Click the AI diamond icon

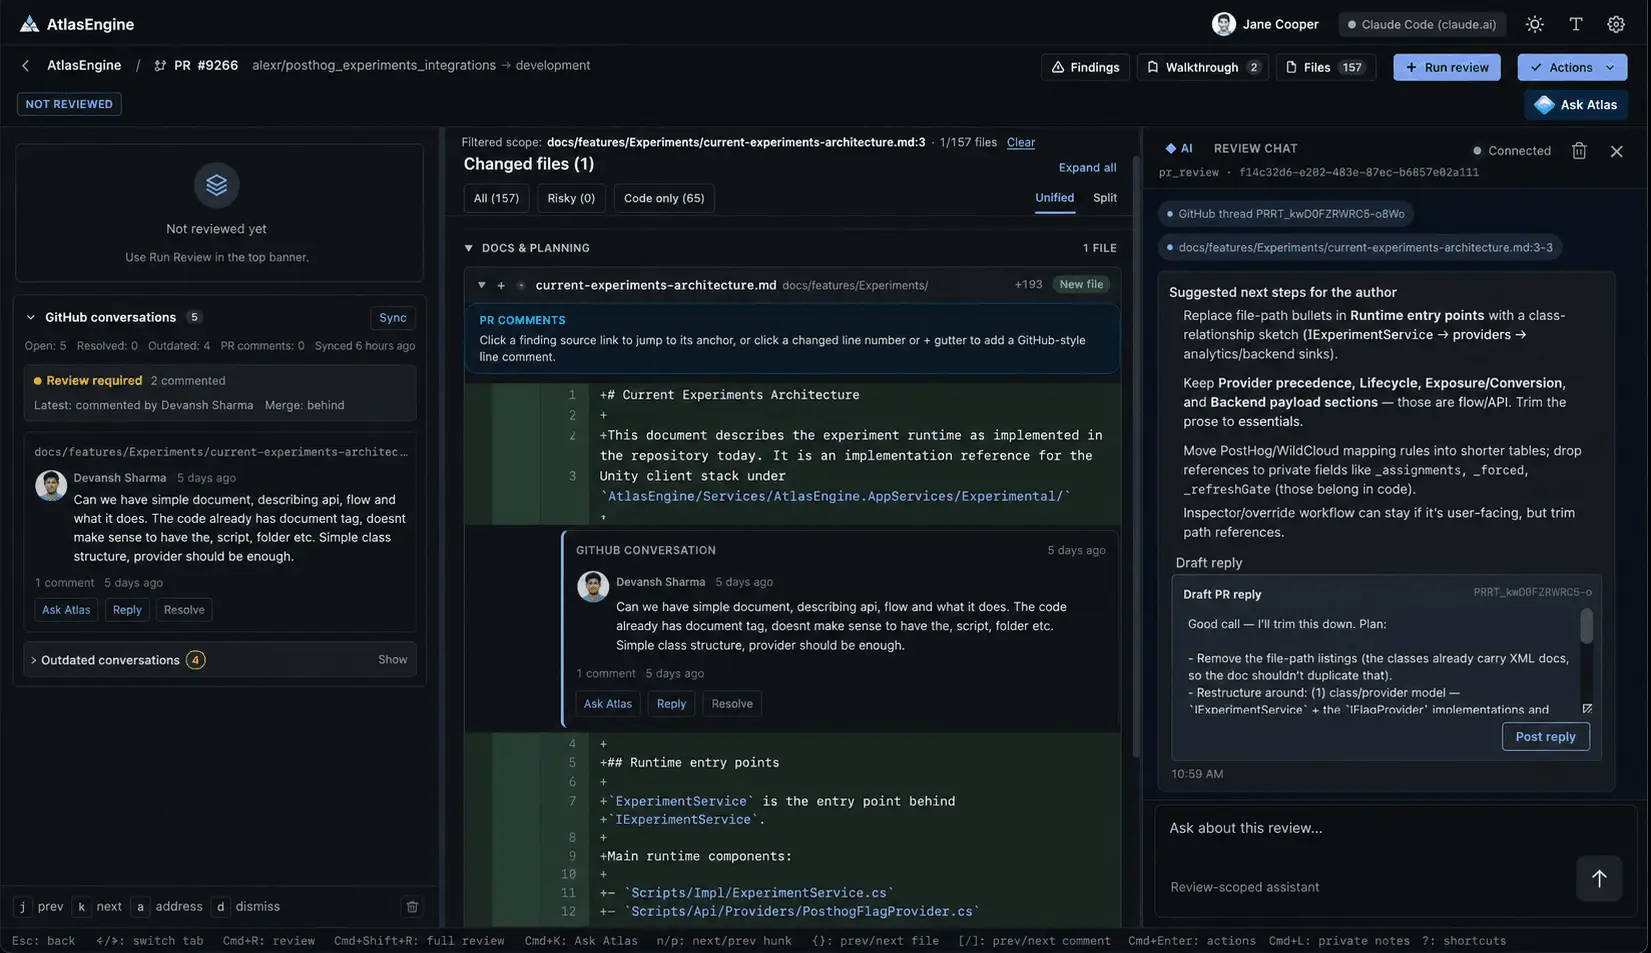click(1170, 148)
